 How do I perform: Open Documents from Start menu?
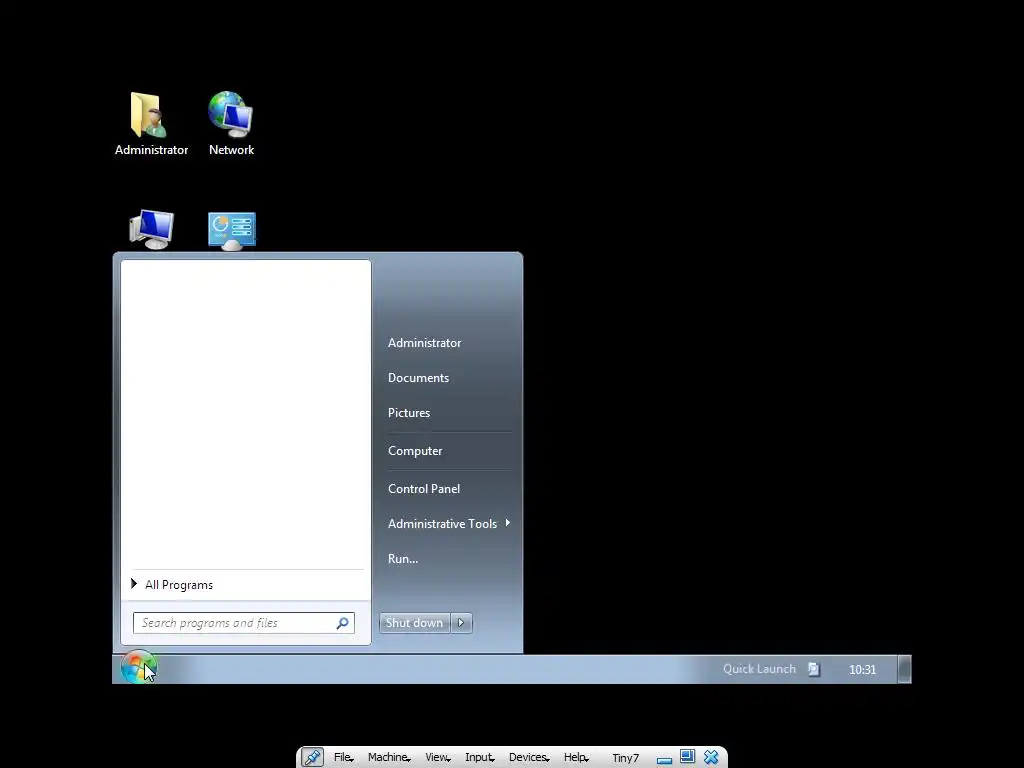(x=419, y=378)
